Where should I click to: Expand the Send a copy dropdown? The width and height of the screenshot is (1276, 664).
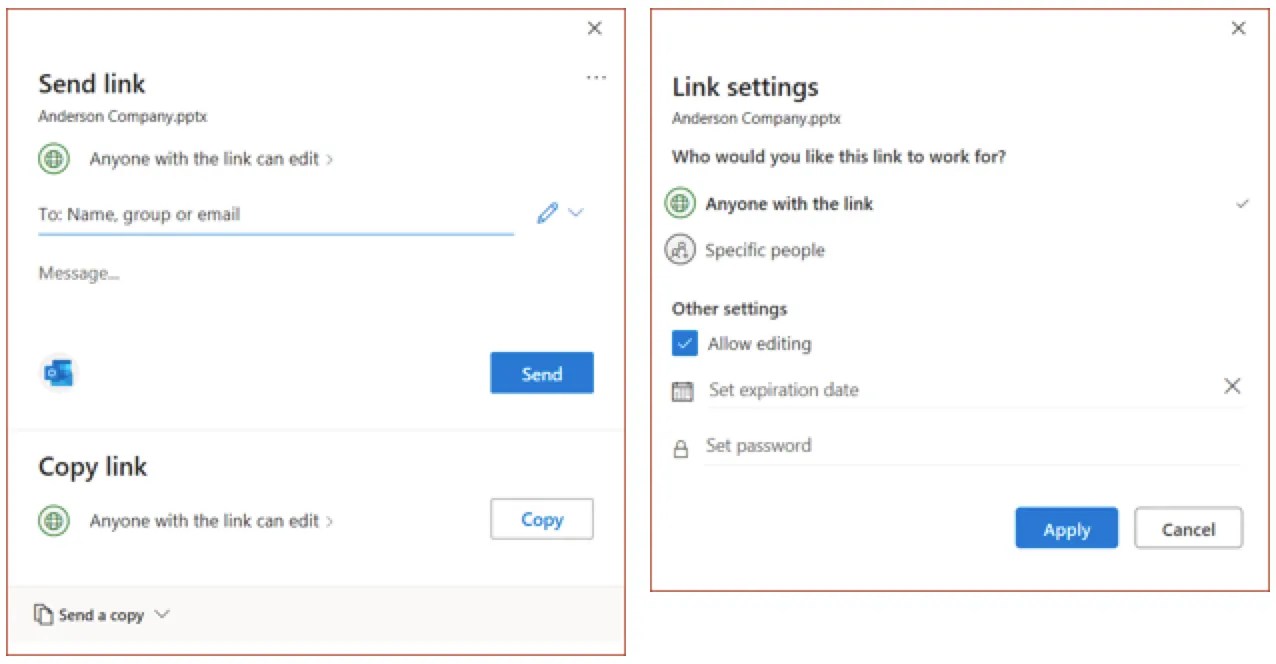[x=103, y=615]
